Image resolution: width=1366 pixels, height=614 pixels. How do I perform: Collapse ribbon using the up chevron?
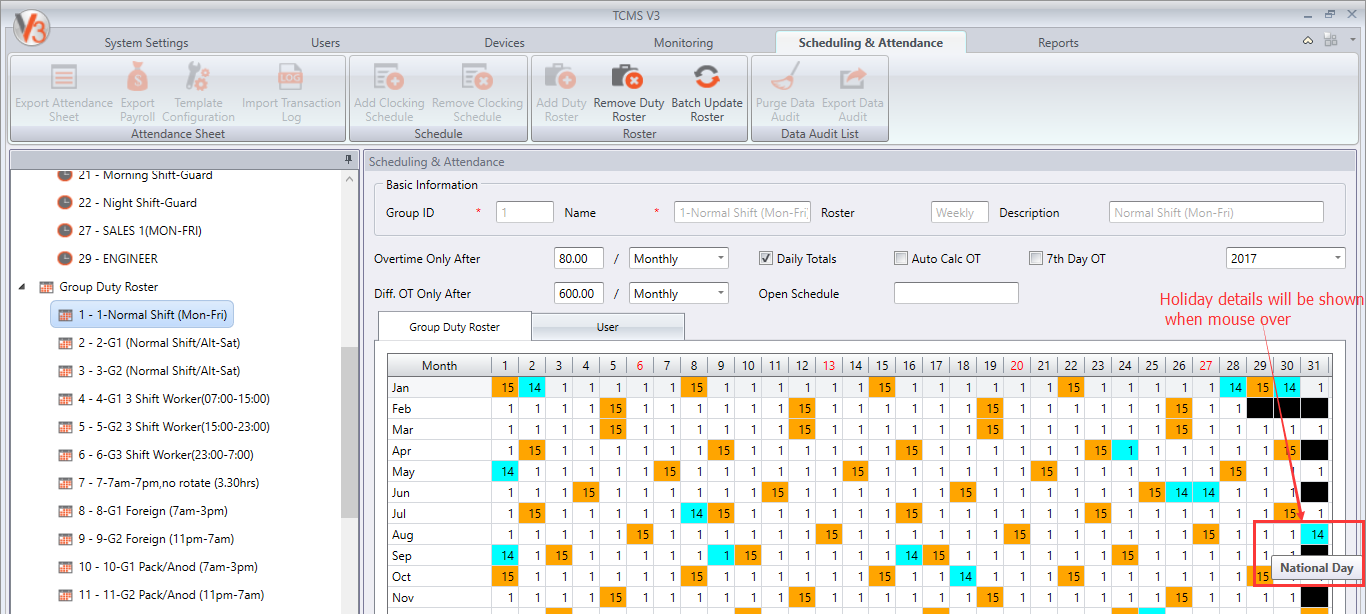pos(1308,41)
